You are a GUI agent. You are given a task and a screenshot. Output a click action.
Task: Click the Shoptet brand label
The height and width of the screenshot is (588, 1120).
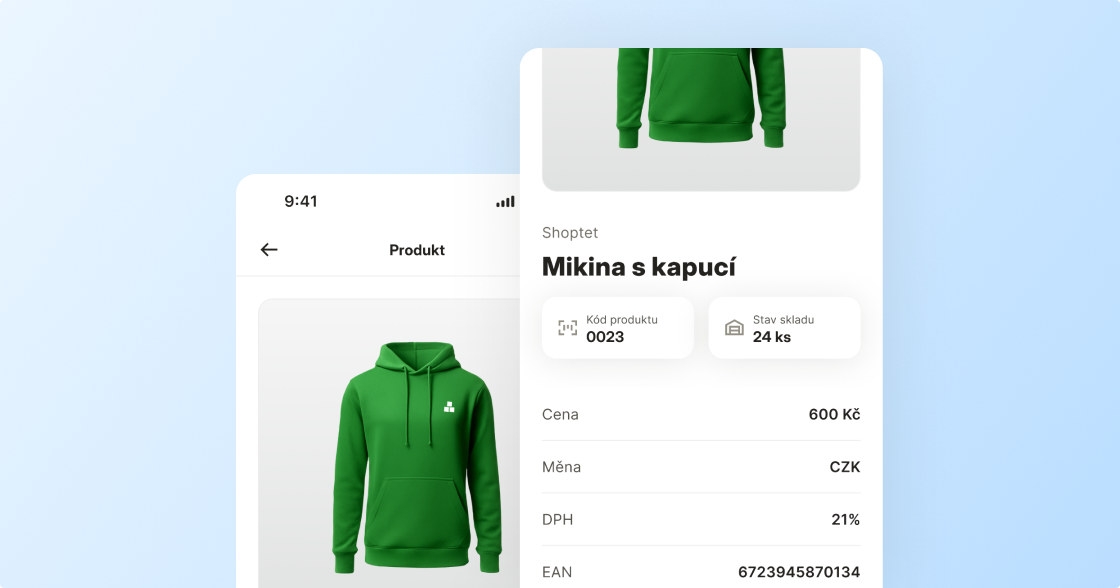pos(570,233)
